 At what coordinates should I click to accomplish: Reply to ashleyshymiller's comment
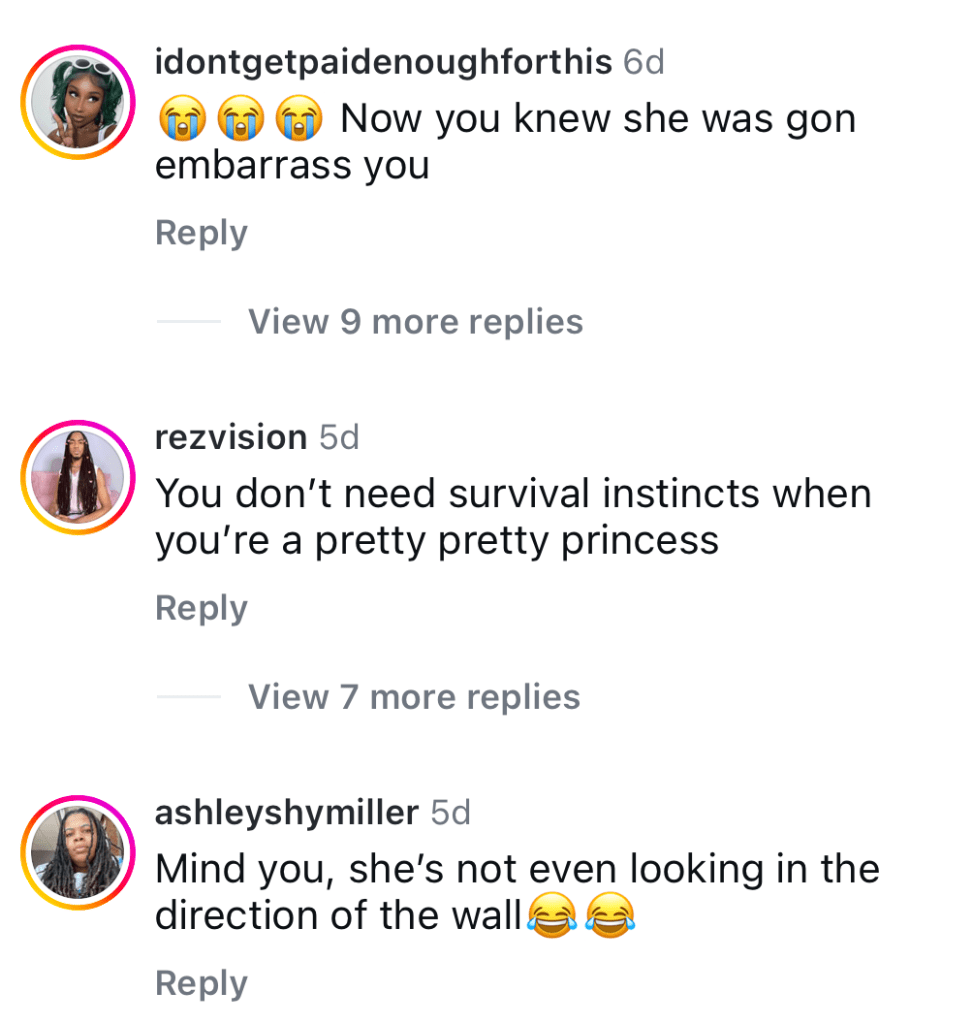pyautogui.click(x=201, y=983)
